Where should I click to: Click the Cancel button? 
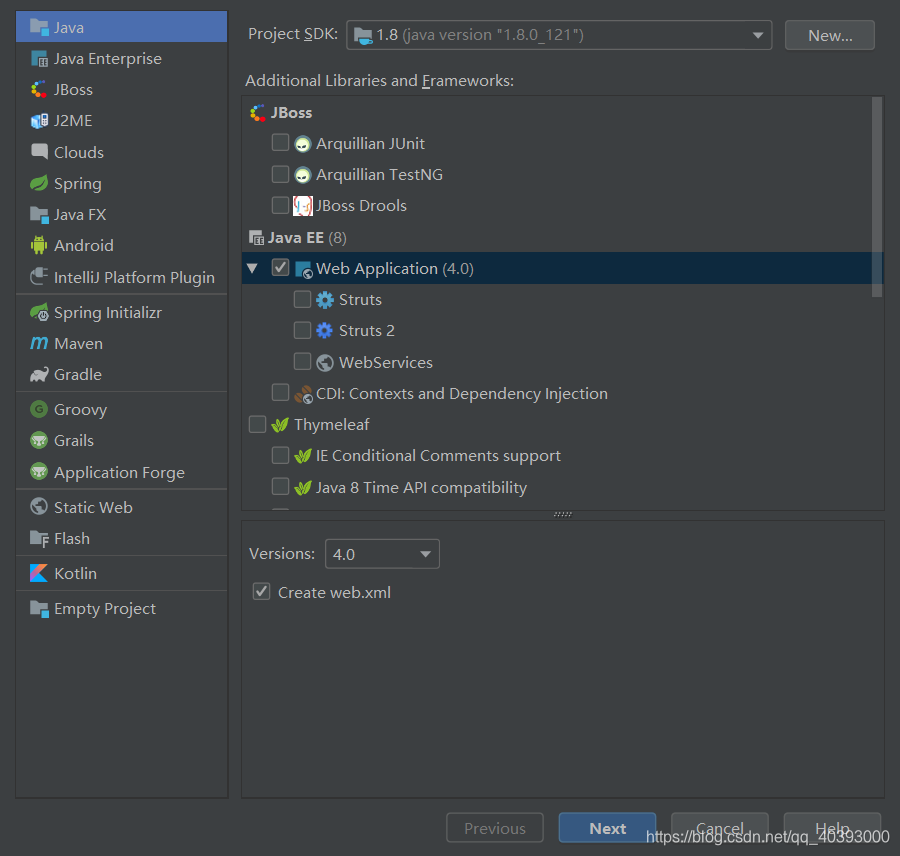click(720, 828)
